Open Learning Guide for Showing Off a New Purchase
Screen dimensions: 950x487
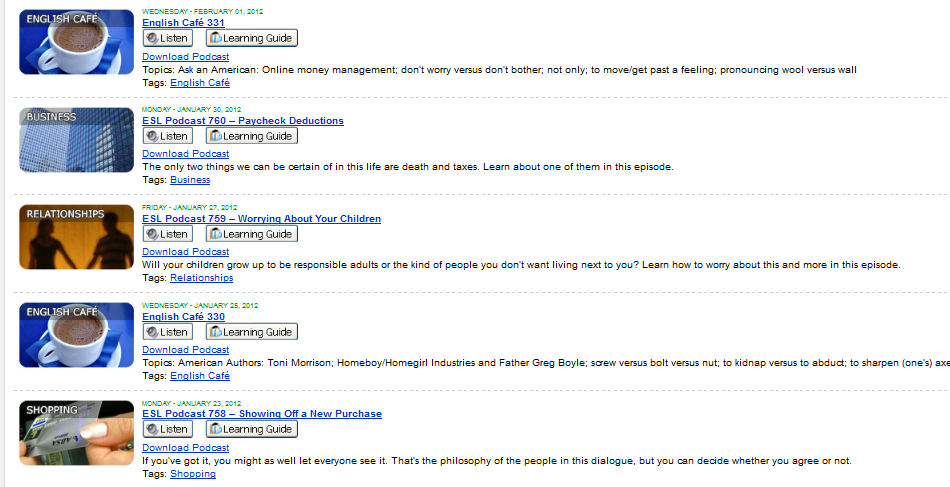coord(252,429)
